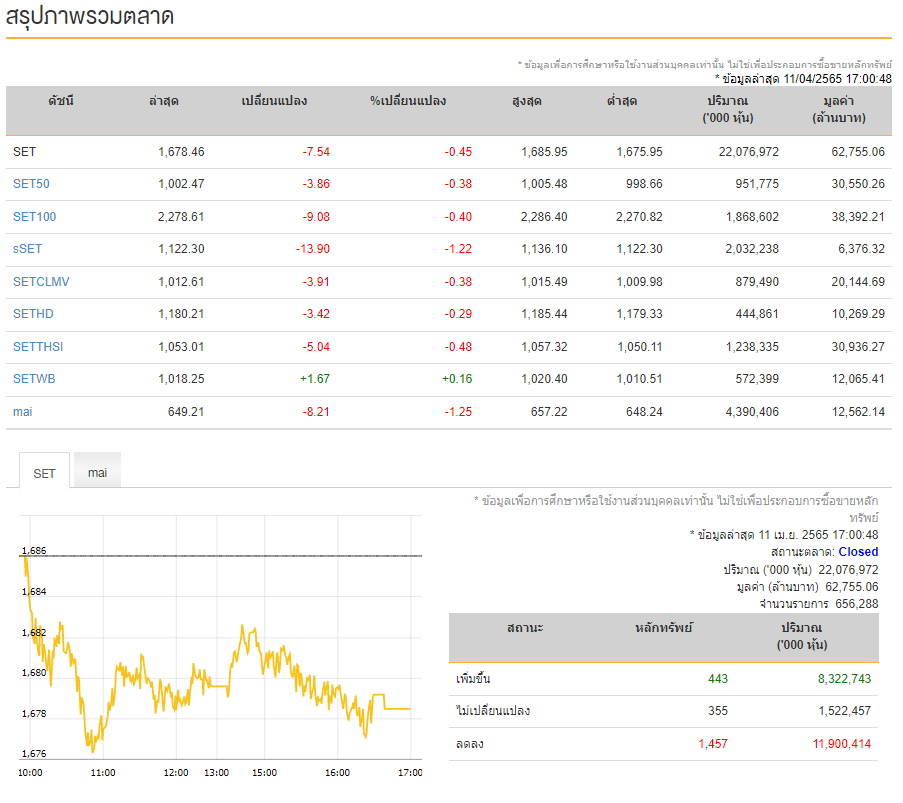
Task: Select unchanged volume 1,522,457
Action: (x=844, y=711)
